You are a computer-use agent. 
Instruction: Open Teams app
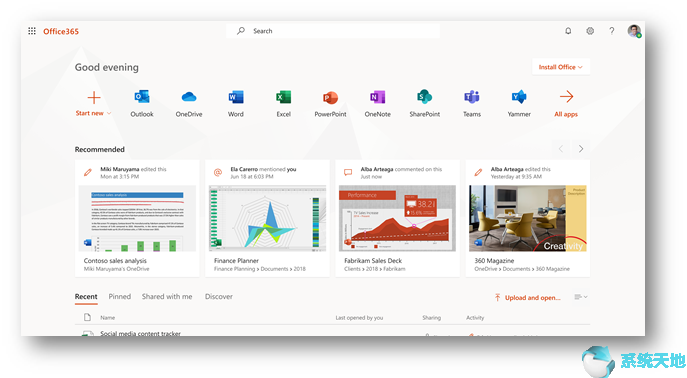point(472,97)
